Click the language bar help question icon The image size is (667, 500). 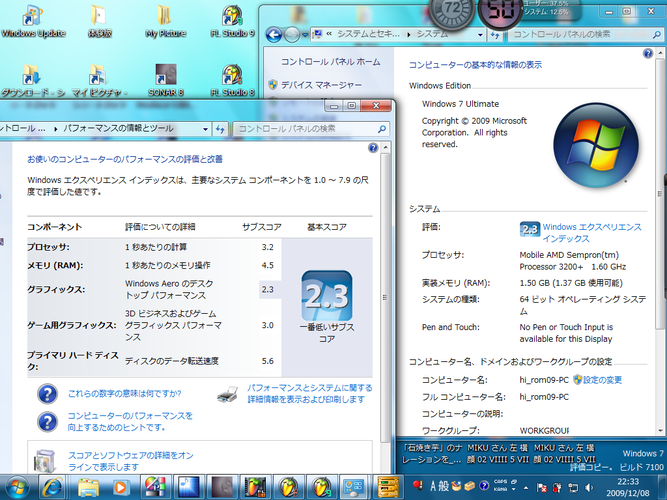(484, 486)
